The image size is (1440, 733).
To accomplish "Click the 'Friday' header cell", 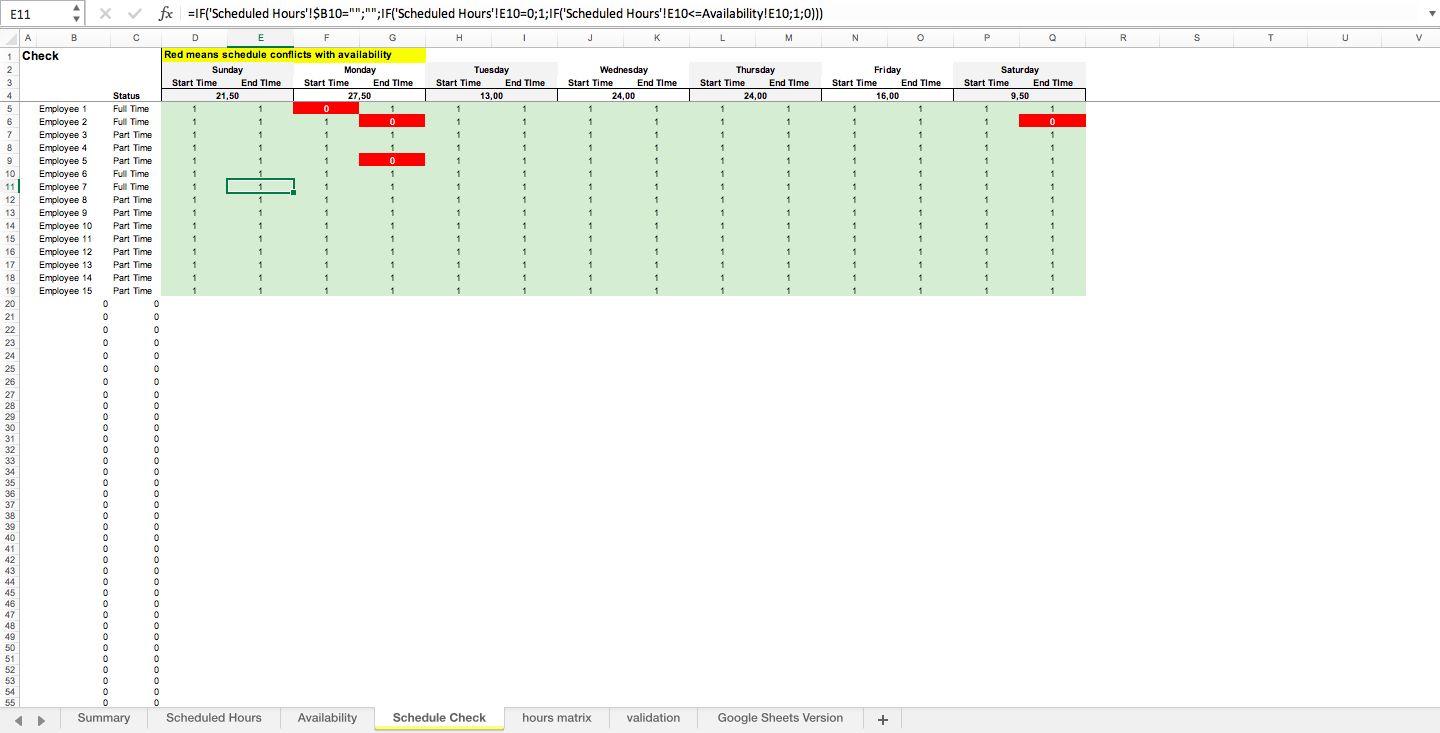I will [x=887, y=70].
